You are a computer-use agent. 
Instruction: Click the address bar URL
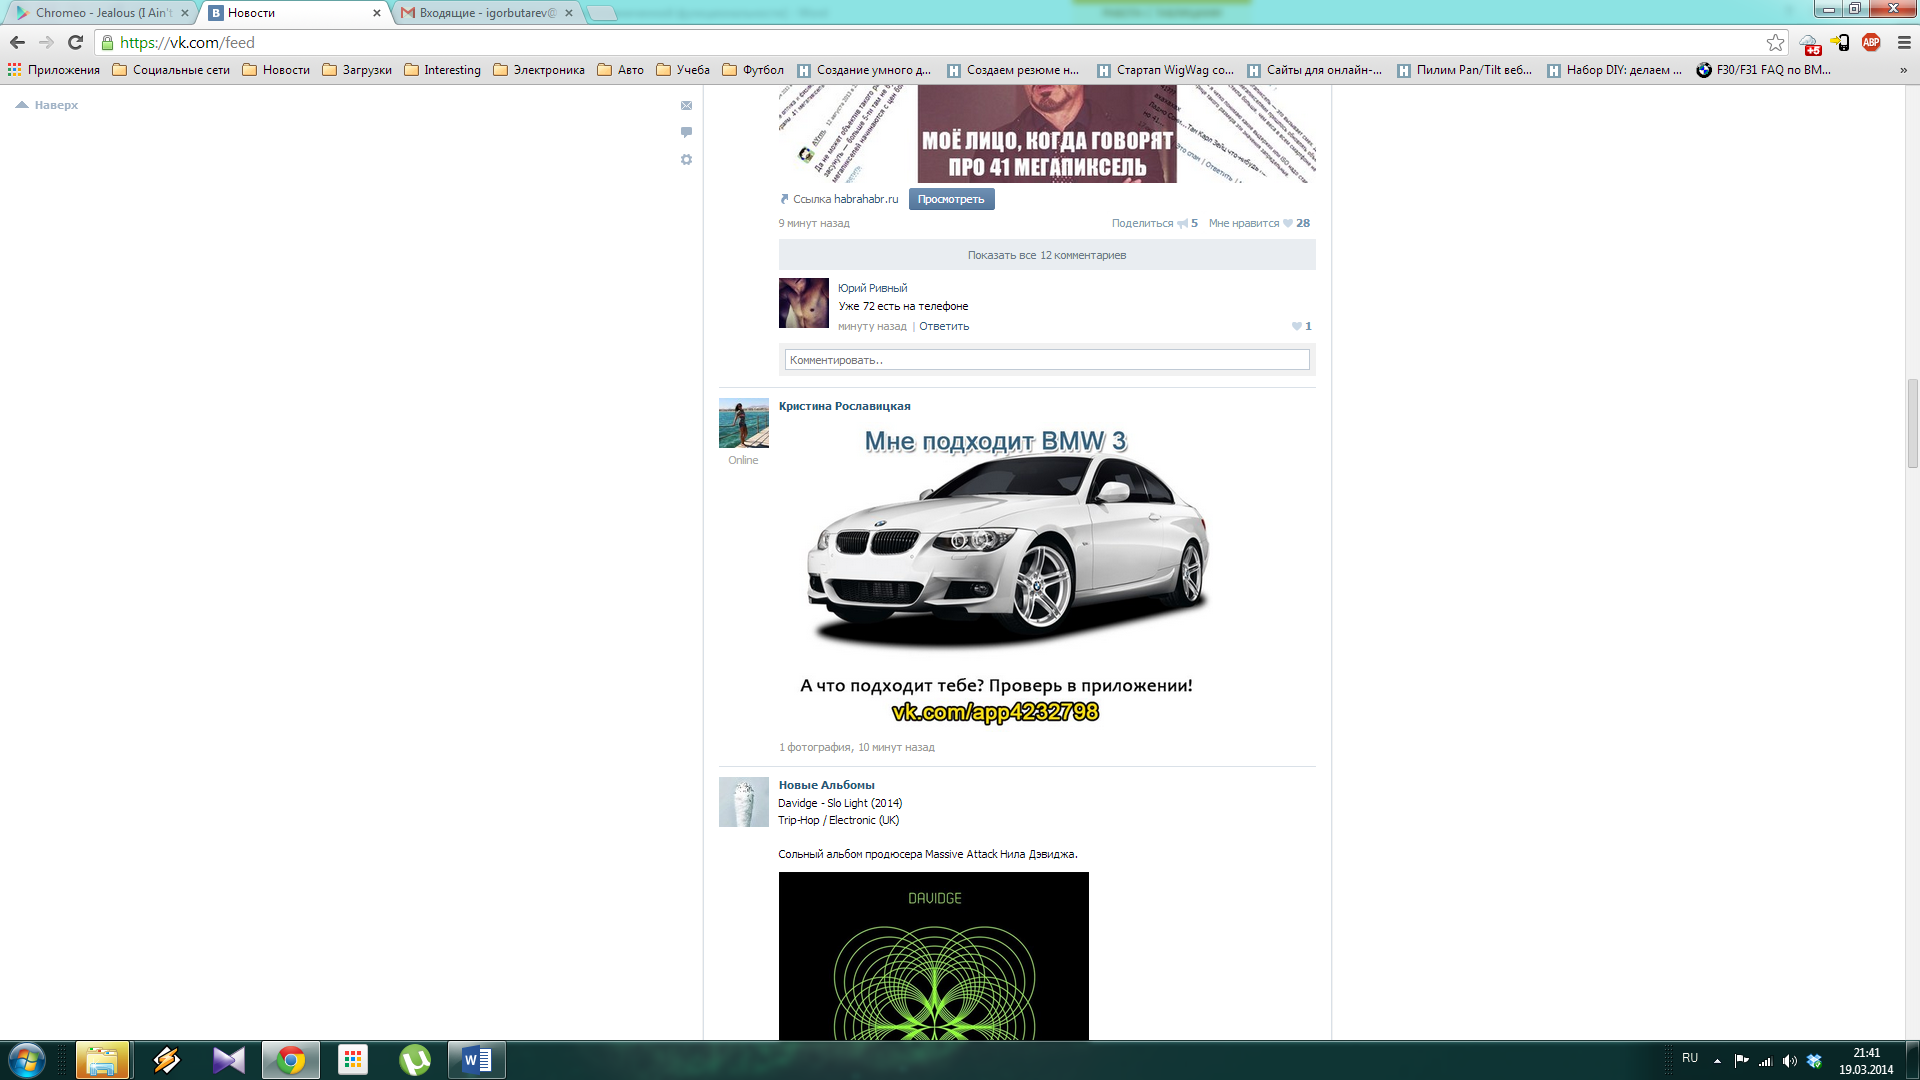[x=188, y=42]
